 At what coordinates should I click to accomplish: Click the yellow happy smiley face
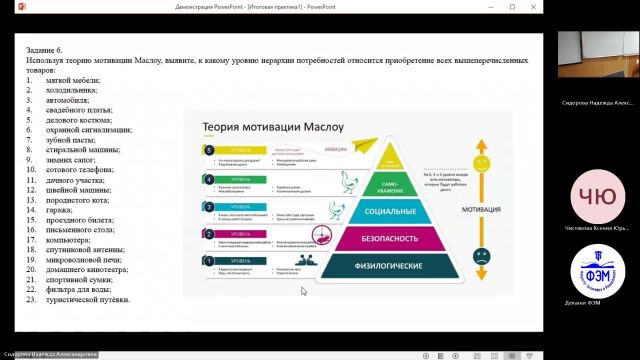click(x=482, y=164)
